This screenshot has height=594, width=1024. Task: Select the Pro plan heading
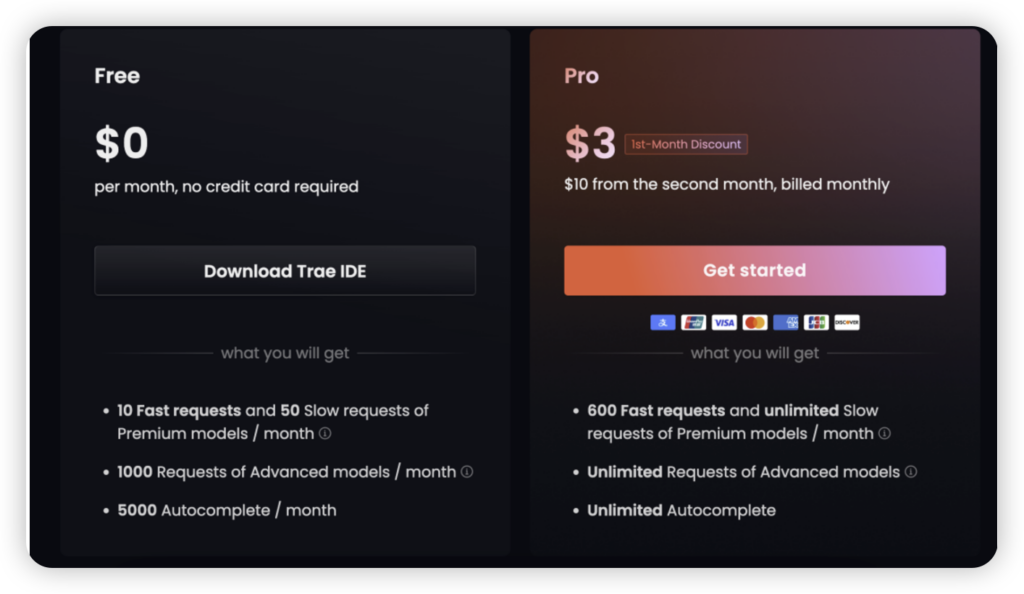point(581,76)
